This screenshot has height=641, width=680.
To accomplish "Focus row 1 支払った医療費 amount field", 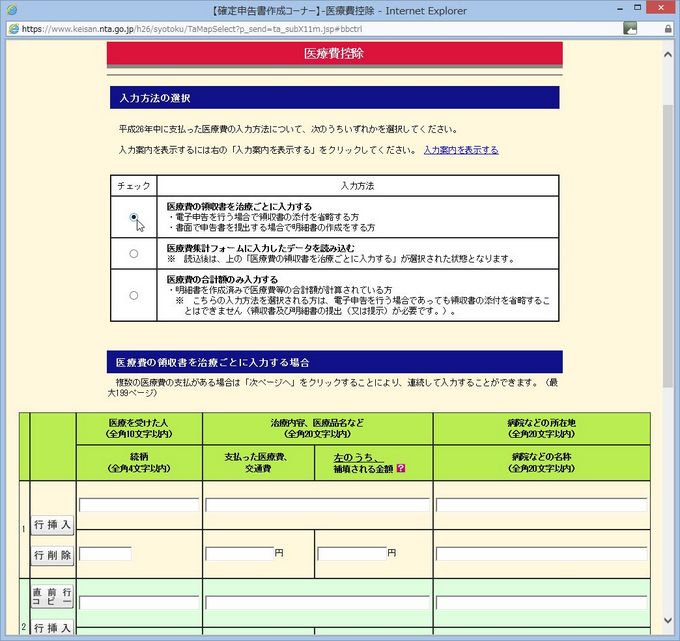I will pos(239,553).
